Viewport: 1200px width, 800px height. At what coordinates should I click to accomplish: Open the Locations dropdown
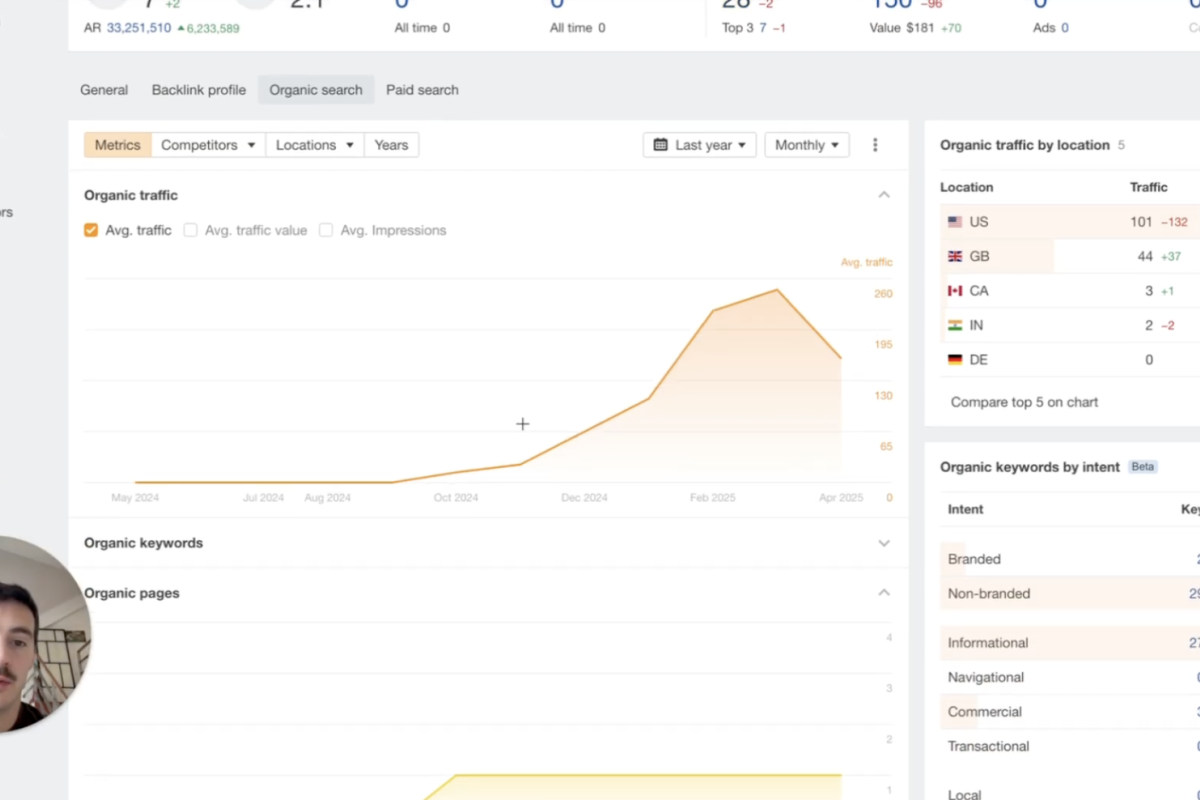[x=315, y=145]
